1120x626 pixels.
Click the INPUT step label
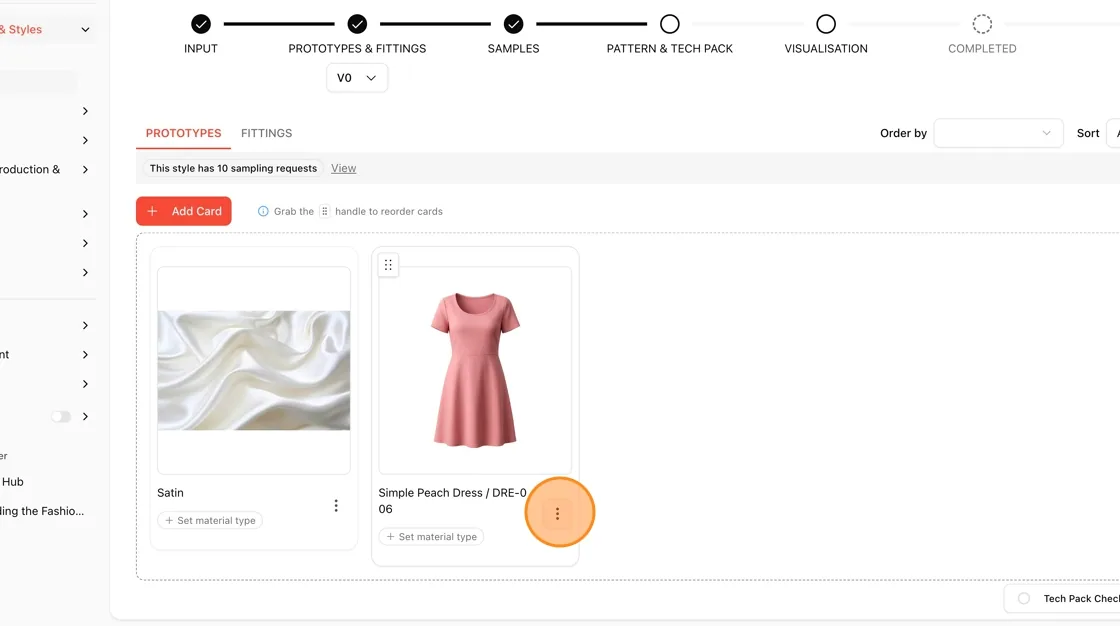201,49
